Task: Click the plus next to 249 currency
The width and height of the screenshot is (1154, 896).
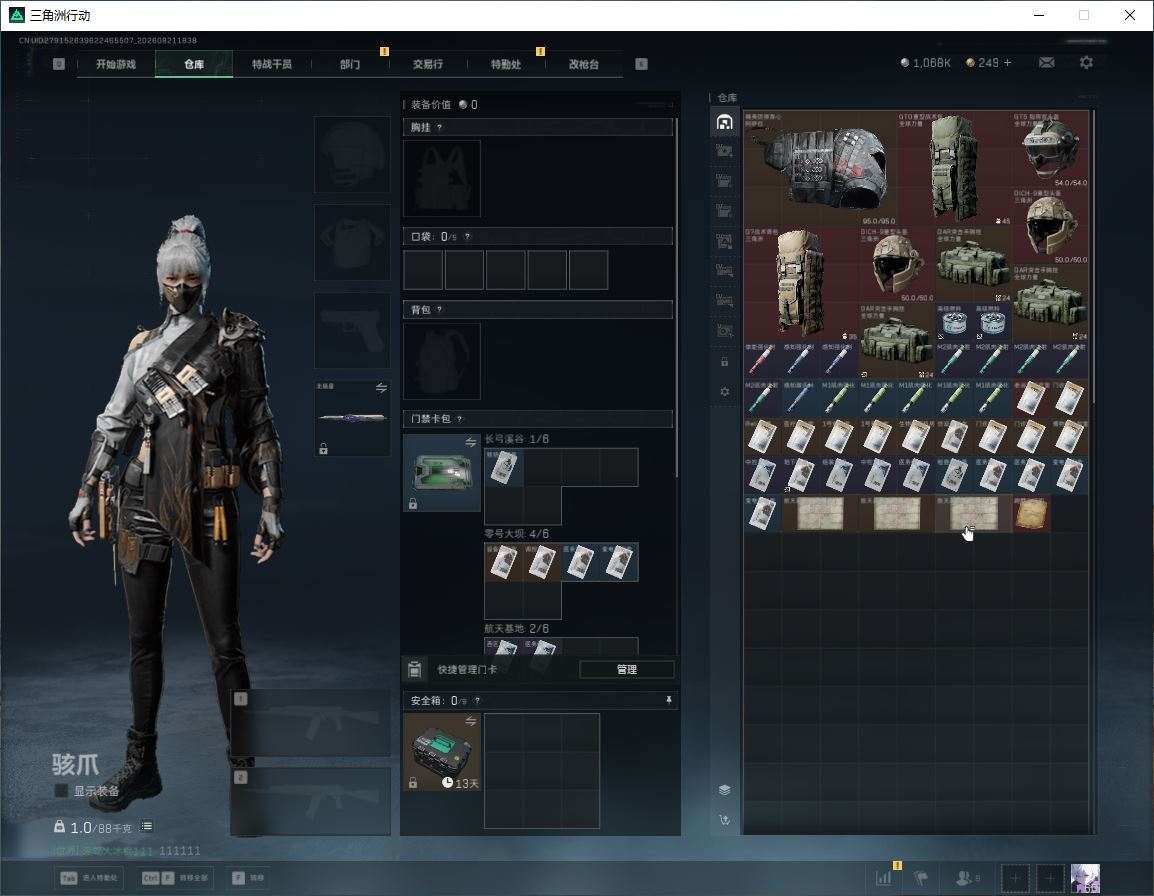Action: (1008, 63)
